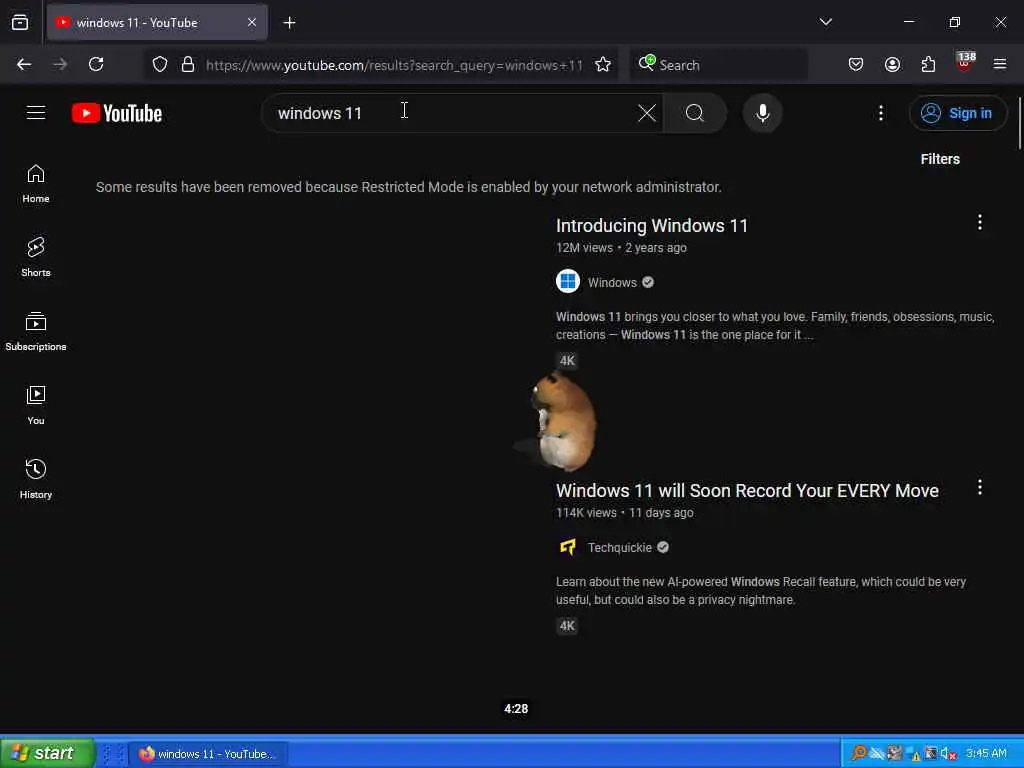Open the Techquickie channel name link

pos(619,547)
